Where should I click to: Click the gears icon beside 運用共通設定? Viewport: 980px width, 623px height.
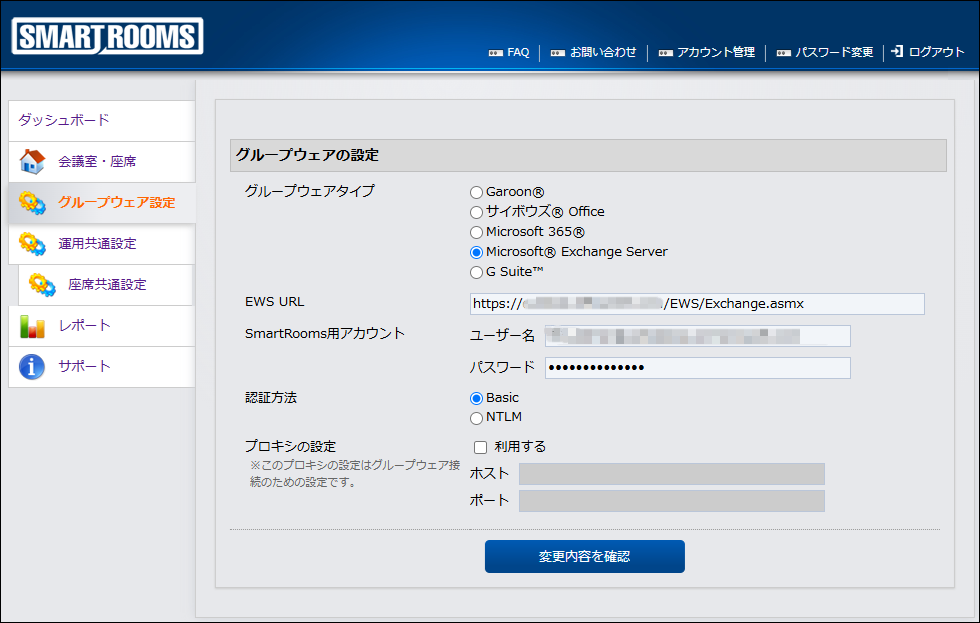[32, 243]
